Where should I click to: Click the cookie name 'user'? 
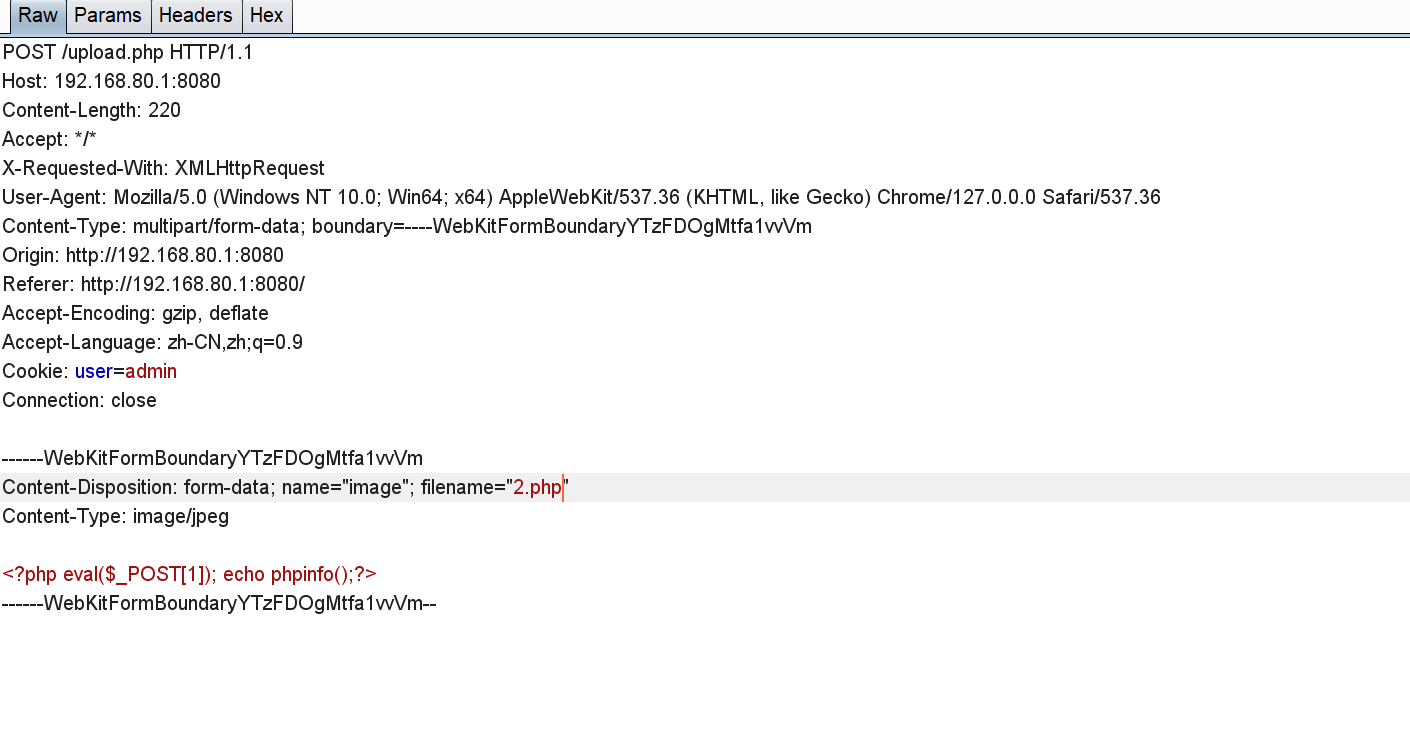point(93,371)
